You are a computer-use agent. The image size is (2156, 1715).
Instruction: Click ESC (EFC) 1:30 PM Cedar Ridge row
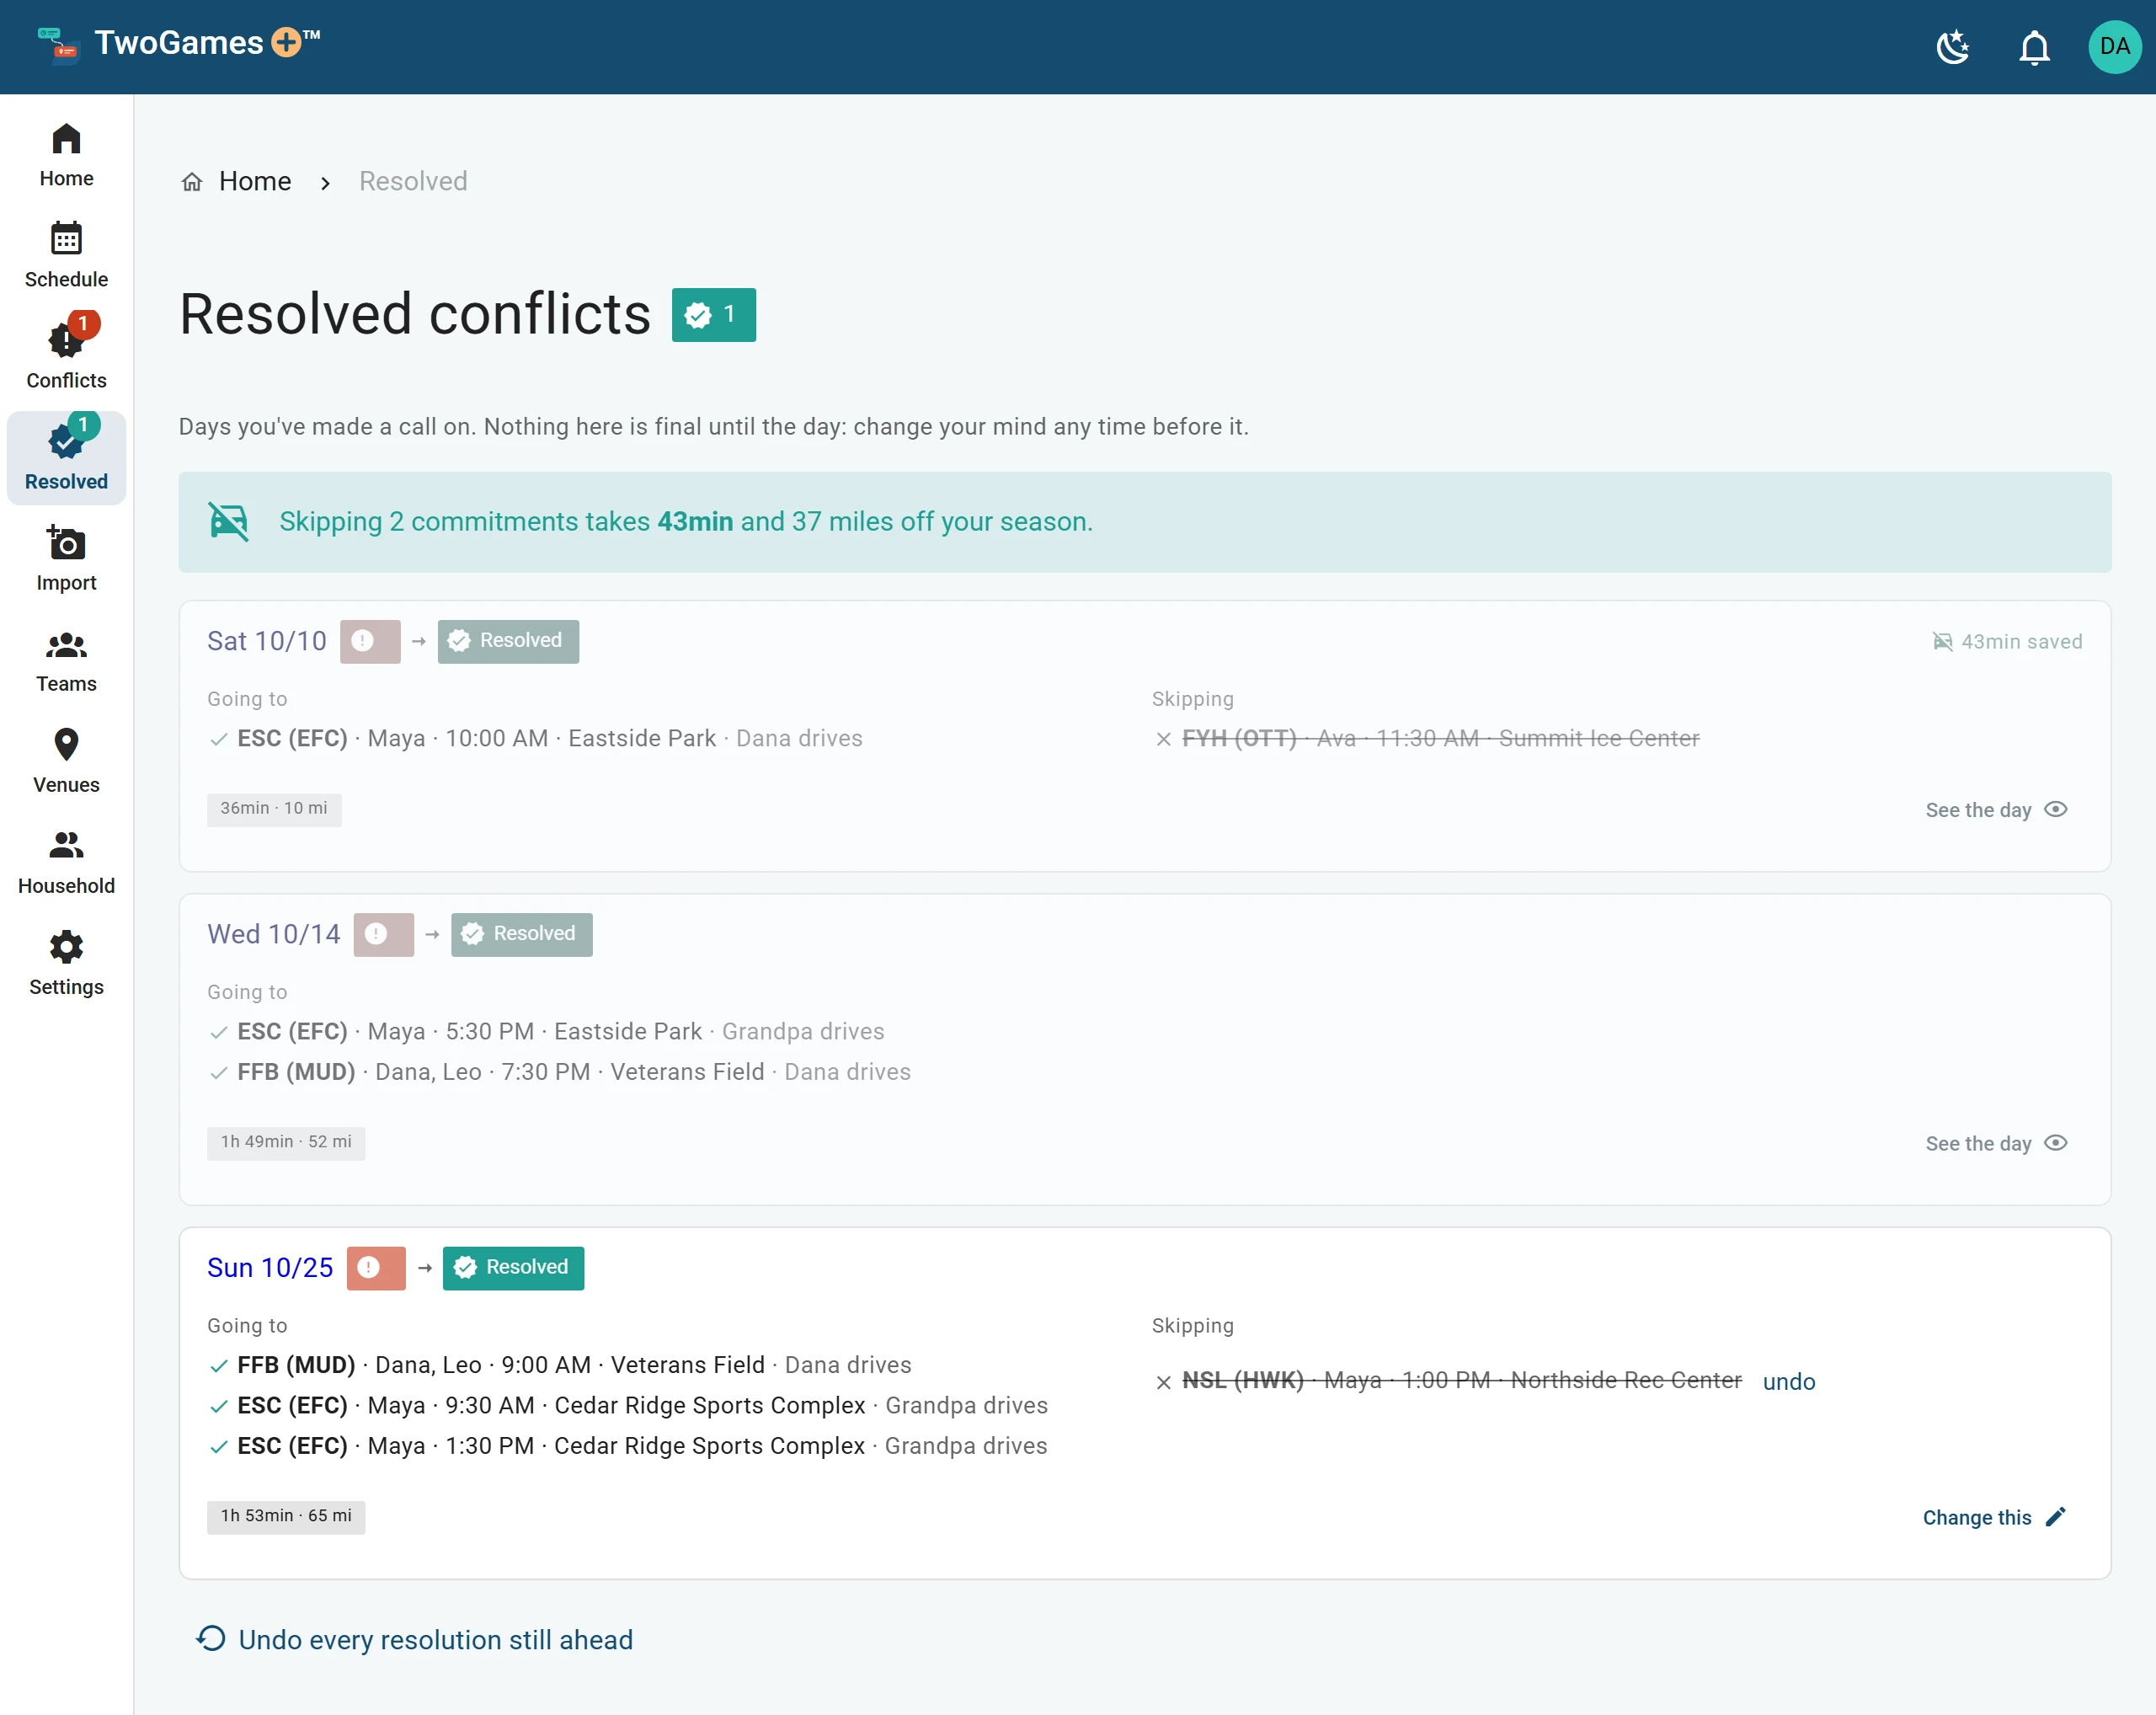(x=628, y=1446)
